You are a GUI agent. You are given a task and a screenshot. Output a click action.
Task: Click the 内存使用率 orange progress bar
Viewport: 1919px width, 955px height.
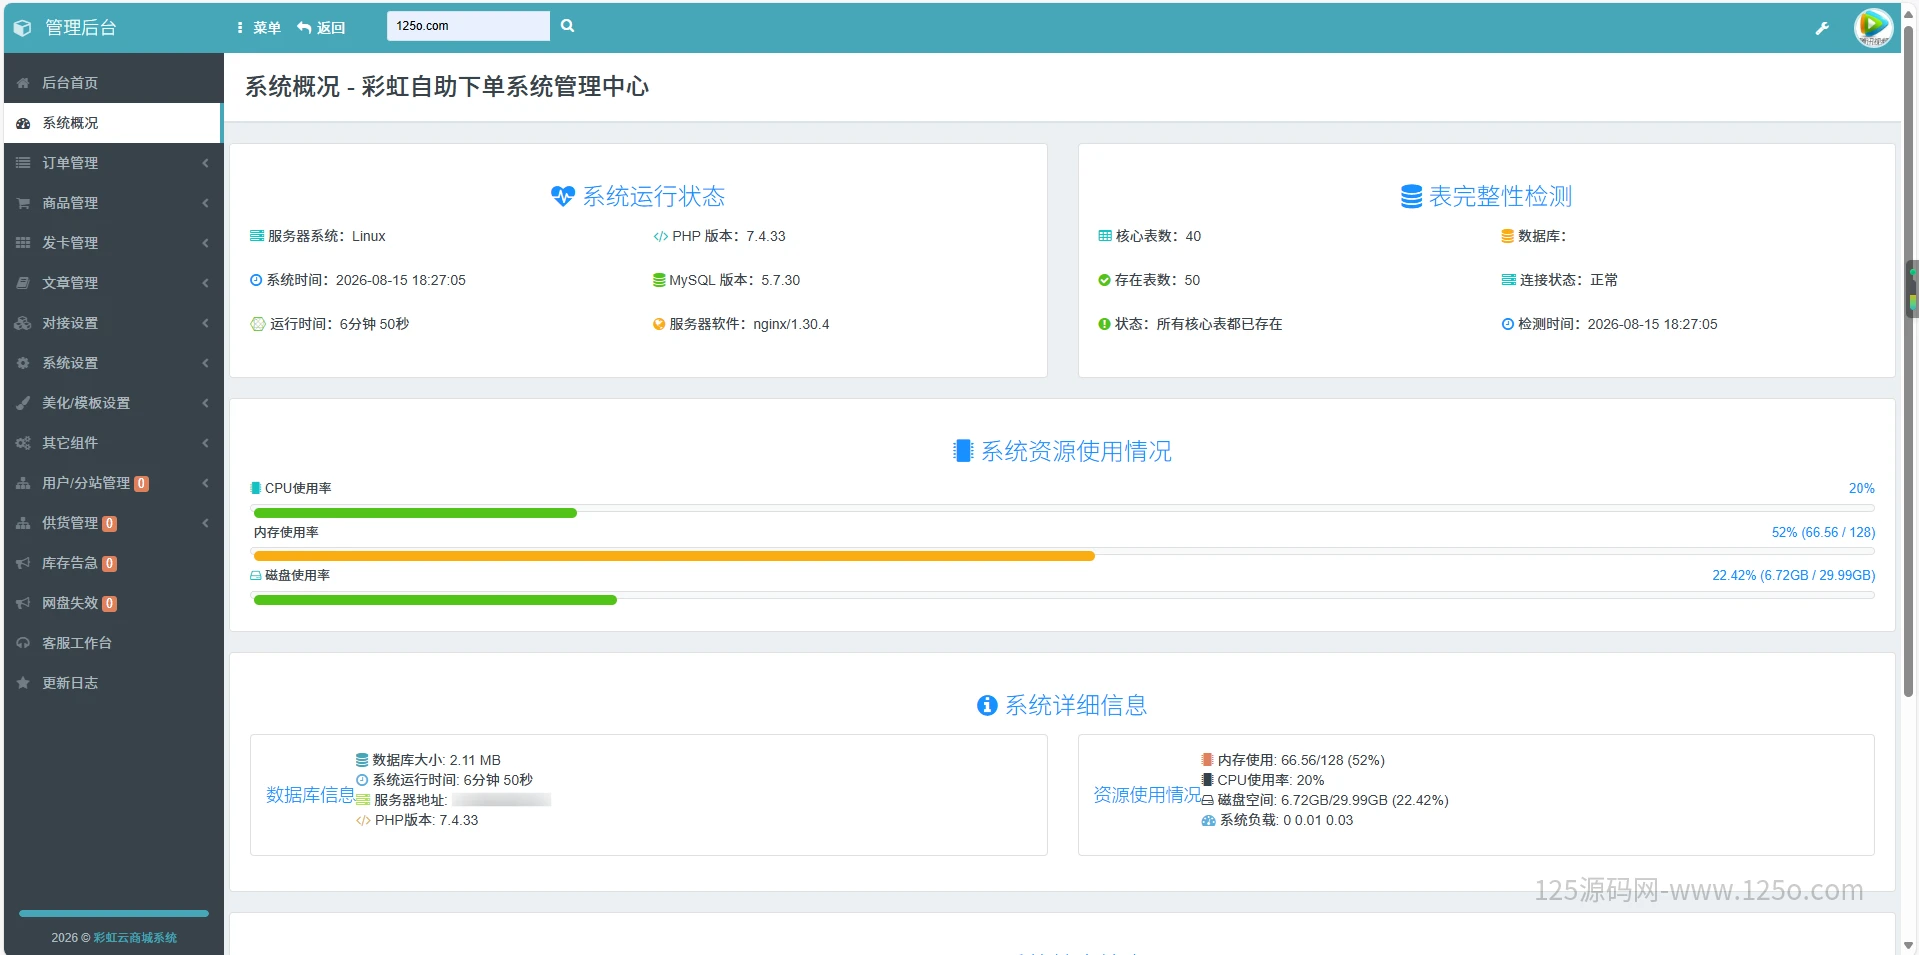tap(674, 556)
